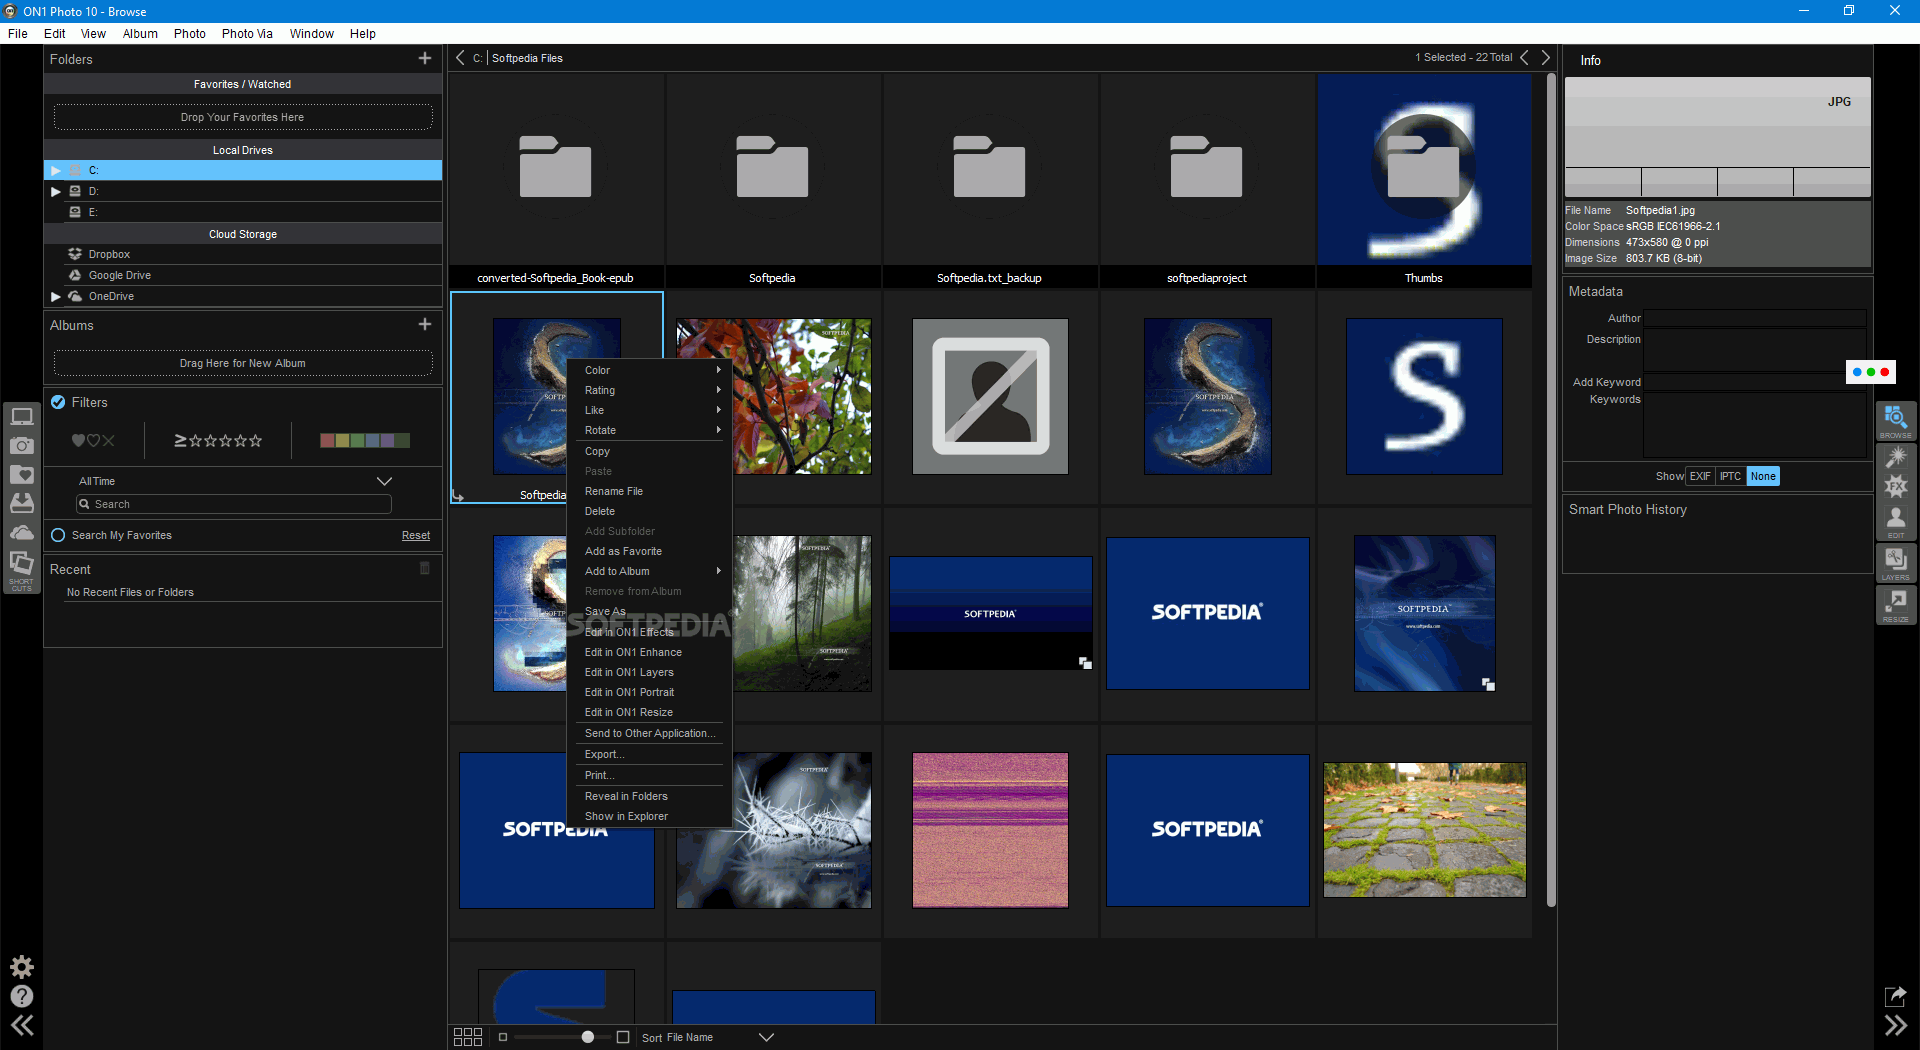This screenshot has width=1920, height=1050.
Task: Click the share export icon
Action: pyautogui.click(x=1896, y=996)
